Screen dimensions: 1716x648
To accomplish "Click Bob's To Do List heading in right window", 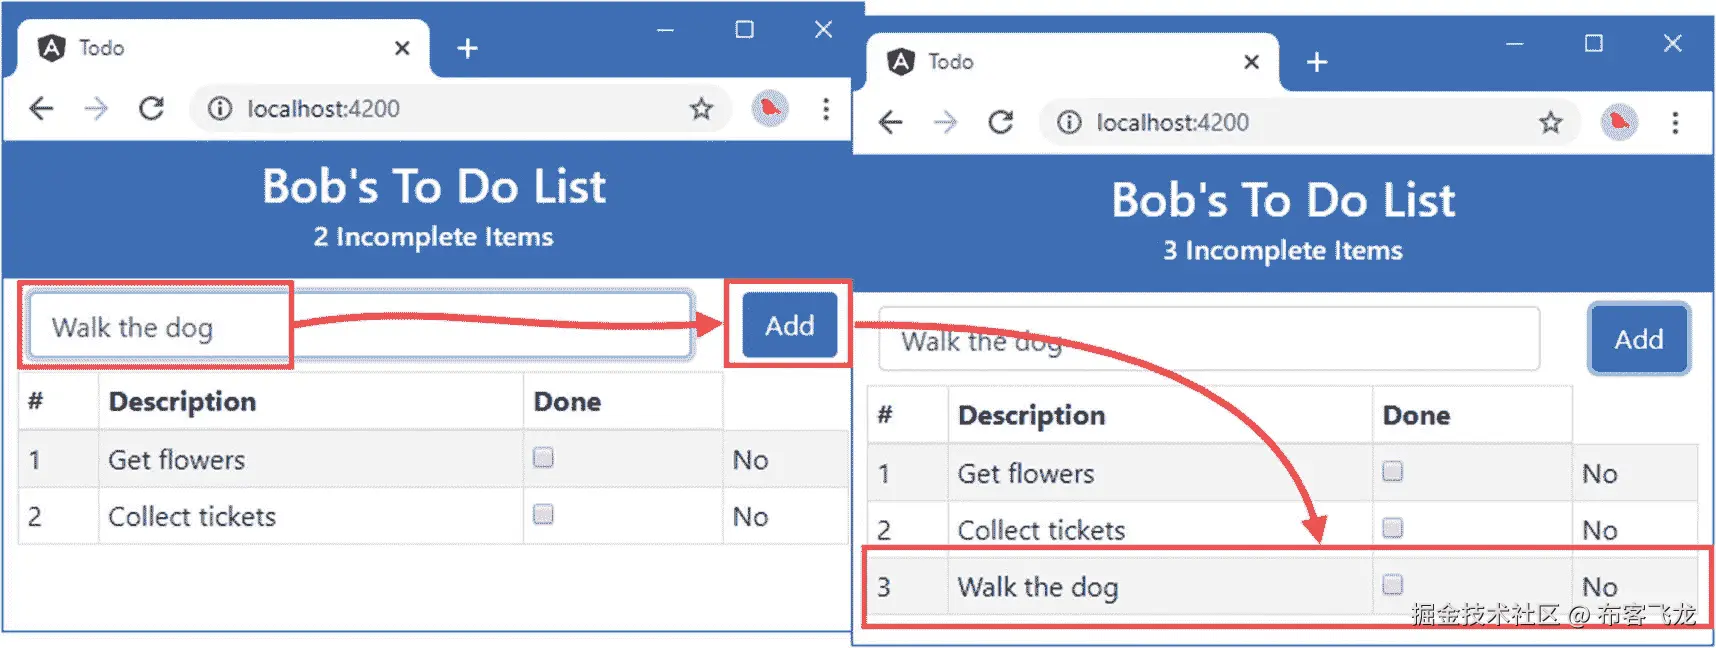I will (1283, 200).
